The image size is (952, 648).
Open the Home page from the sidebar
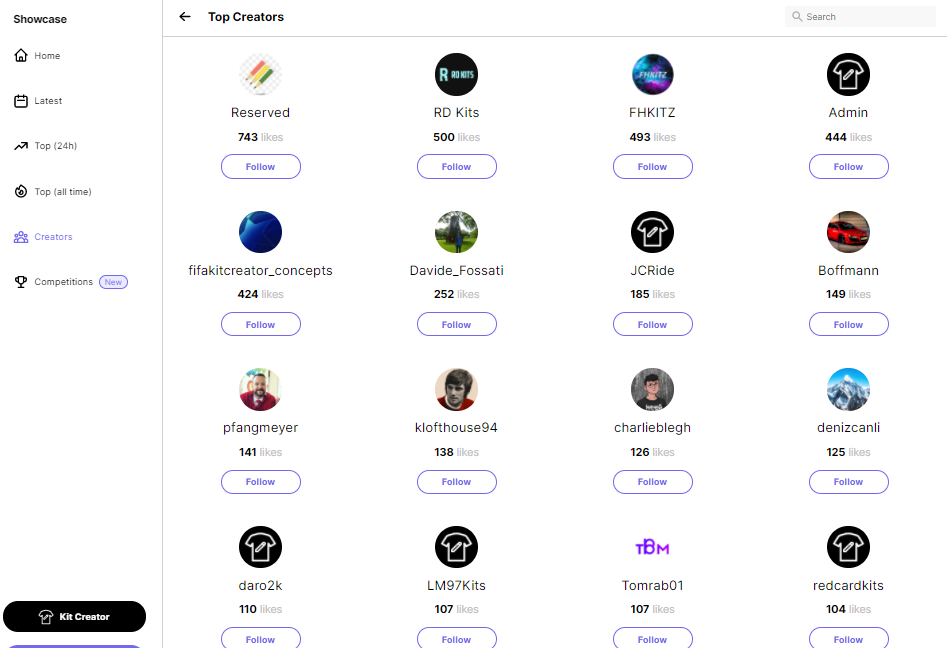[46, 56]
